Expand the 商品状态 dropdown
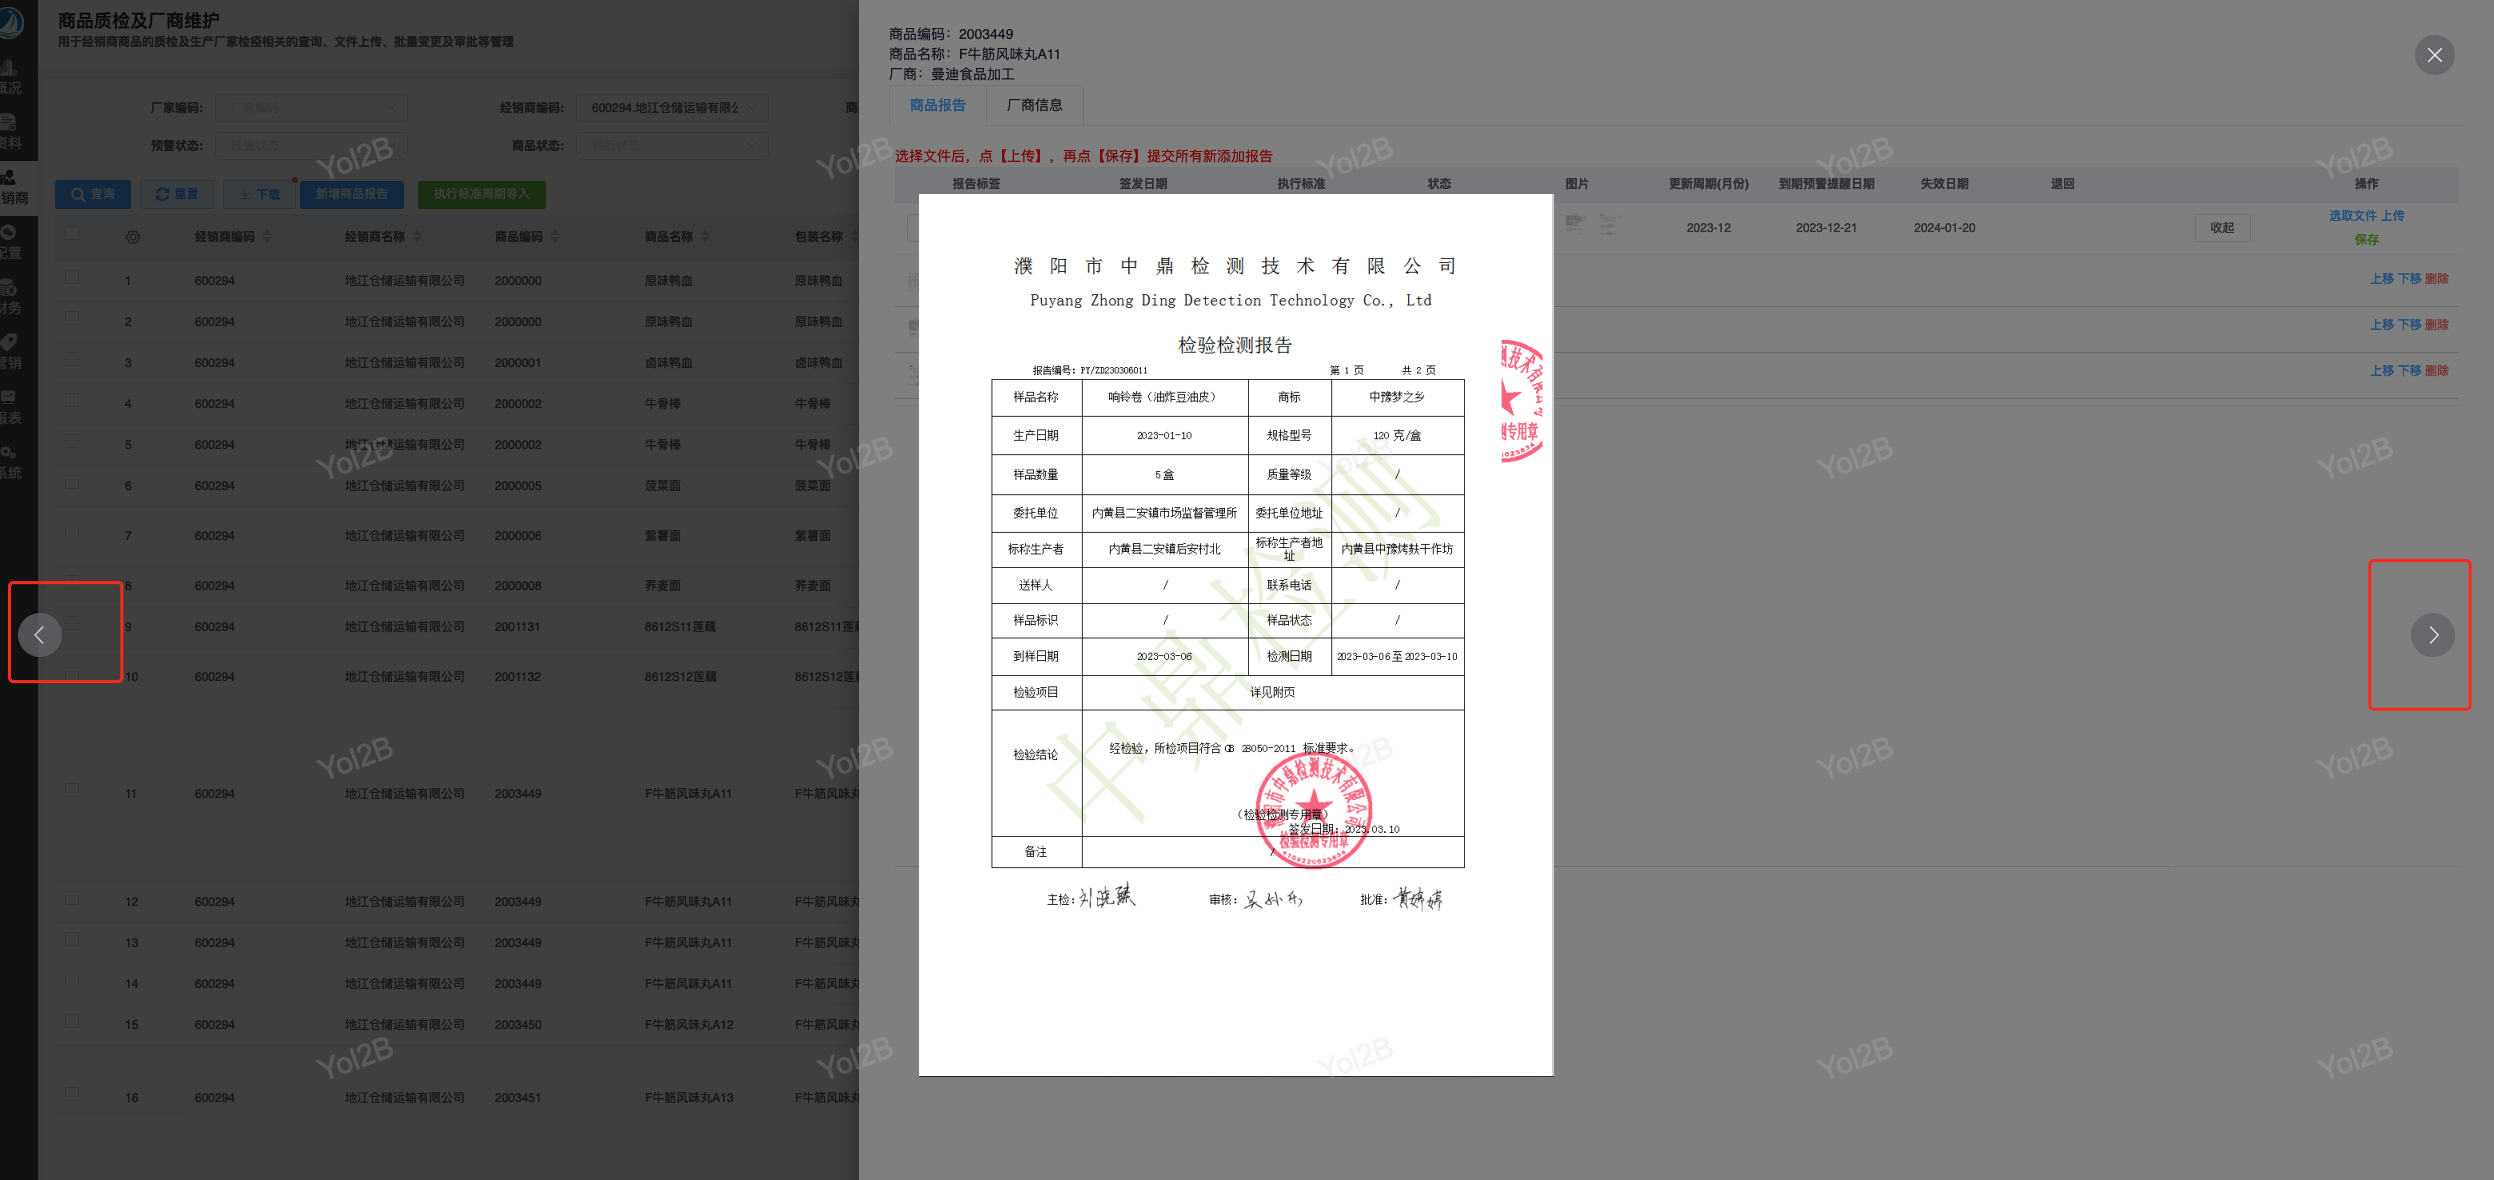 672,146
